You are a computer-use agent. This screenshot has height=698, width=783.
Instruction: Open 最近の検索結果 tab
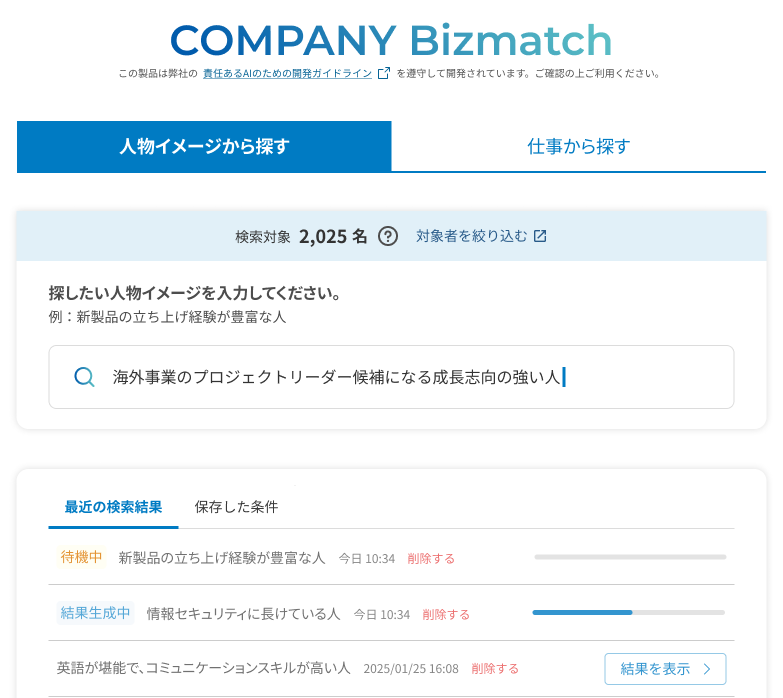click(x=113, y=507)
